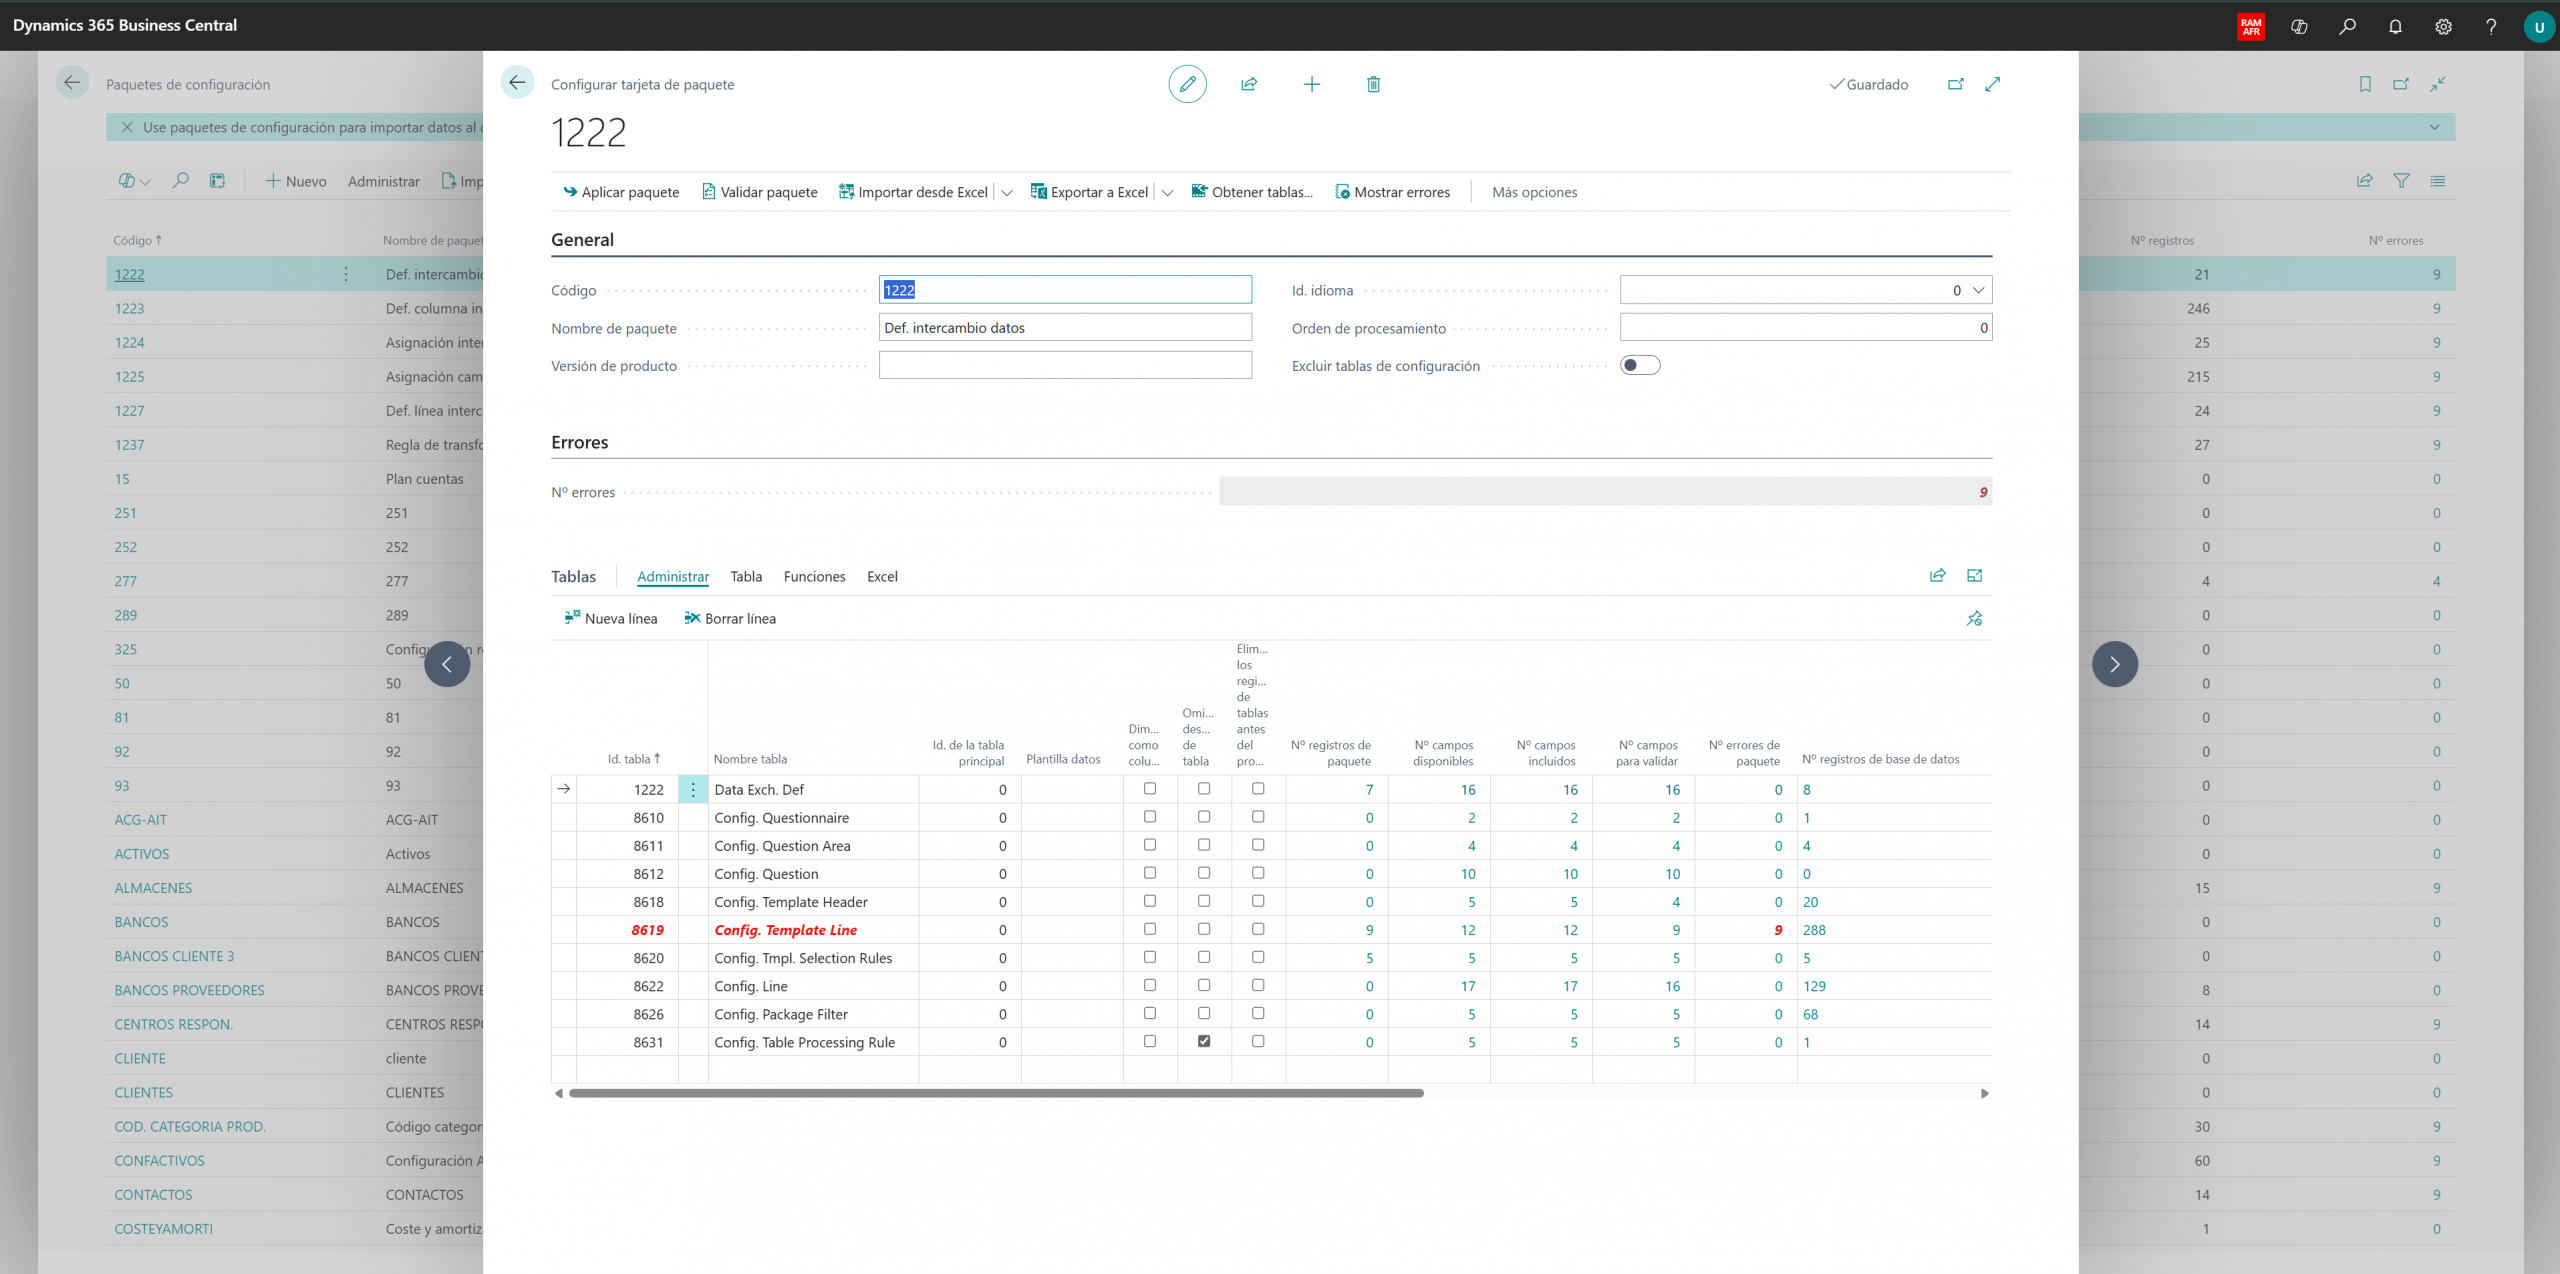Click Mostrar errores button
This screenshot has height=1274, width=2560.
1392,192
